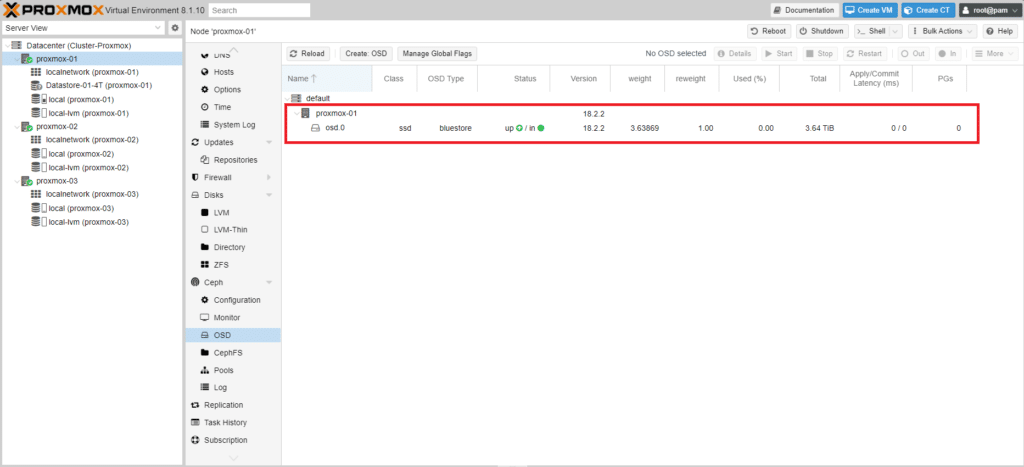1024x467 pixels.
Task: Select the osd.0 row name
Action: (335, 128)
